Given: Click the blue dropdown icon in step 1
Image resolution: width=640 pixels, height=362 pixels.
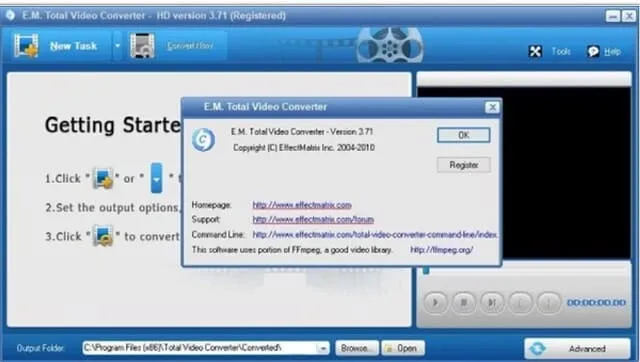Looking at the screenshot, I should [x=156, y=178].
